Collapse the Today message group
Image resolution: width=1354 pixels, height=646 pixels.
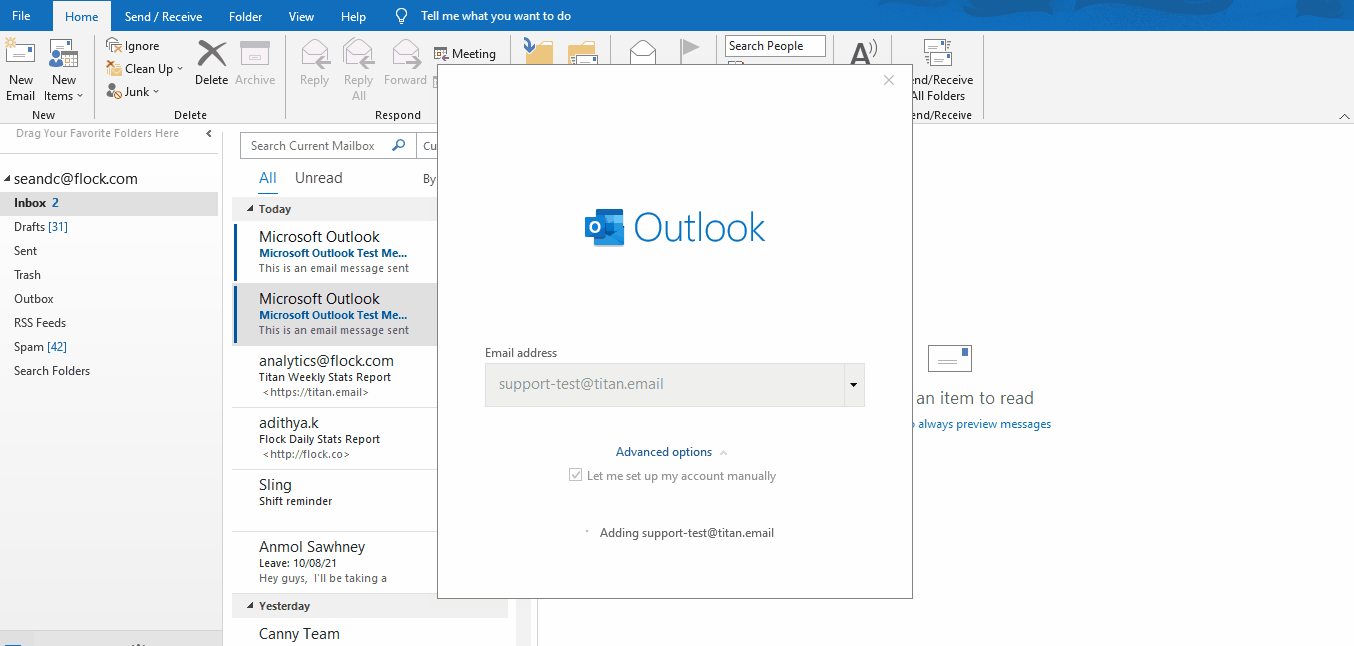pyautogui.click(x=250, y=209)
